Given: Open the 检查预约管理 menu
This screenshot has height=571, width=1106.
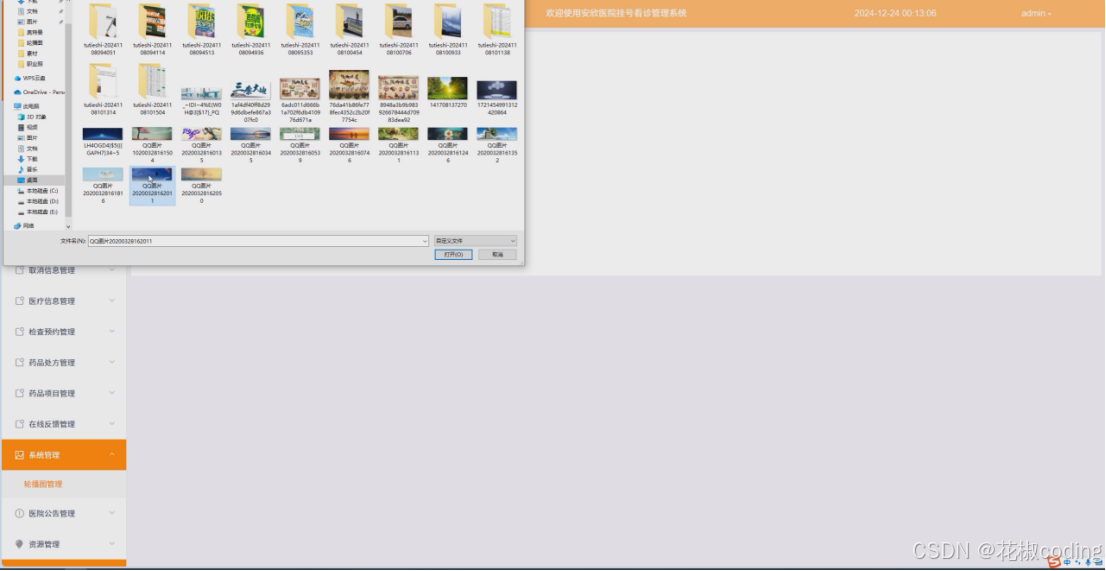Looking at the screenshot, I should (63, 332).
